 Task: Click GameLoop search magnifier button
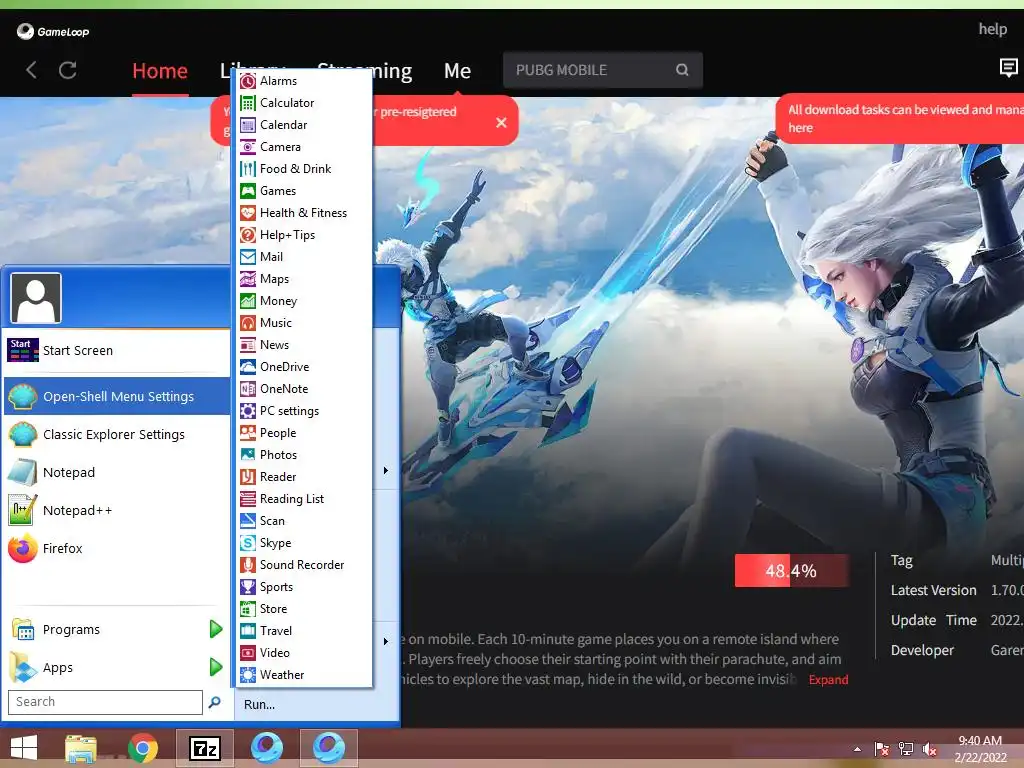click(682, 70)
